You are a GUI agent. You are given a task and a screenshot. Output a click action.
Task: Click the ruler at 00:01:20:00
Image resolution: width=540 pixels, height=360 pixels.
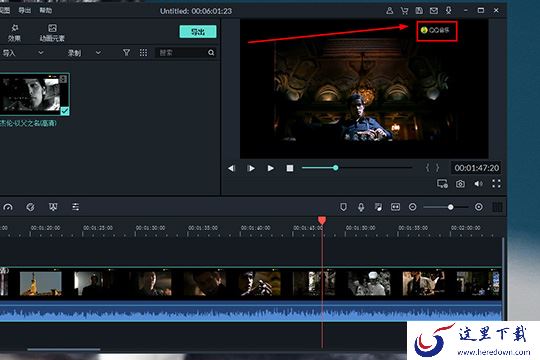[45, 228]
